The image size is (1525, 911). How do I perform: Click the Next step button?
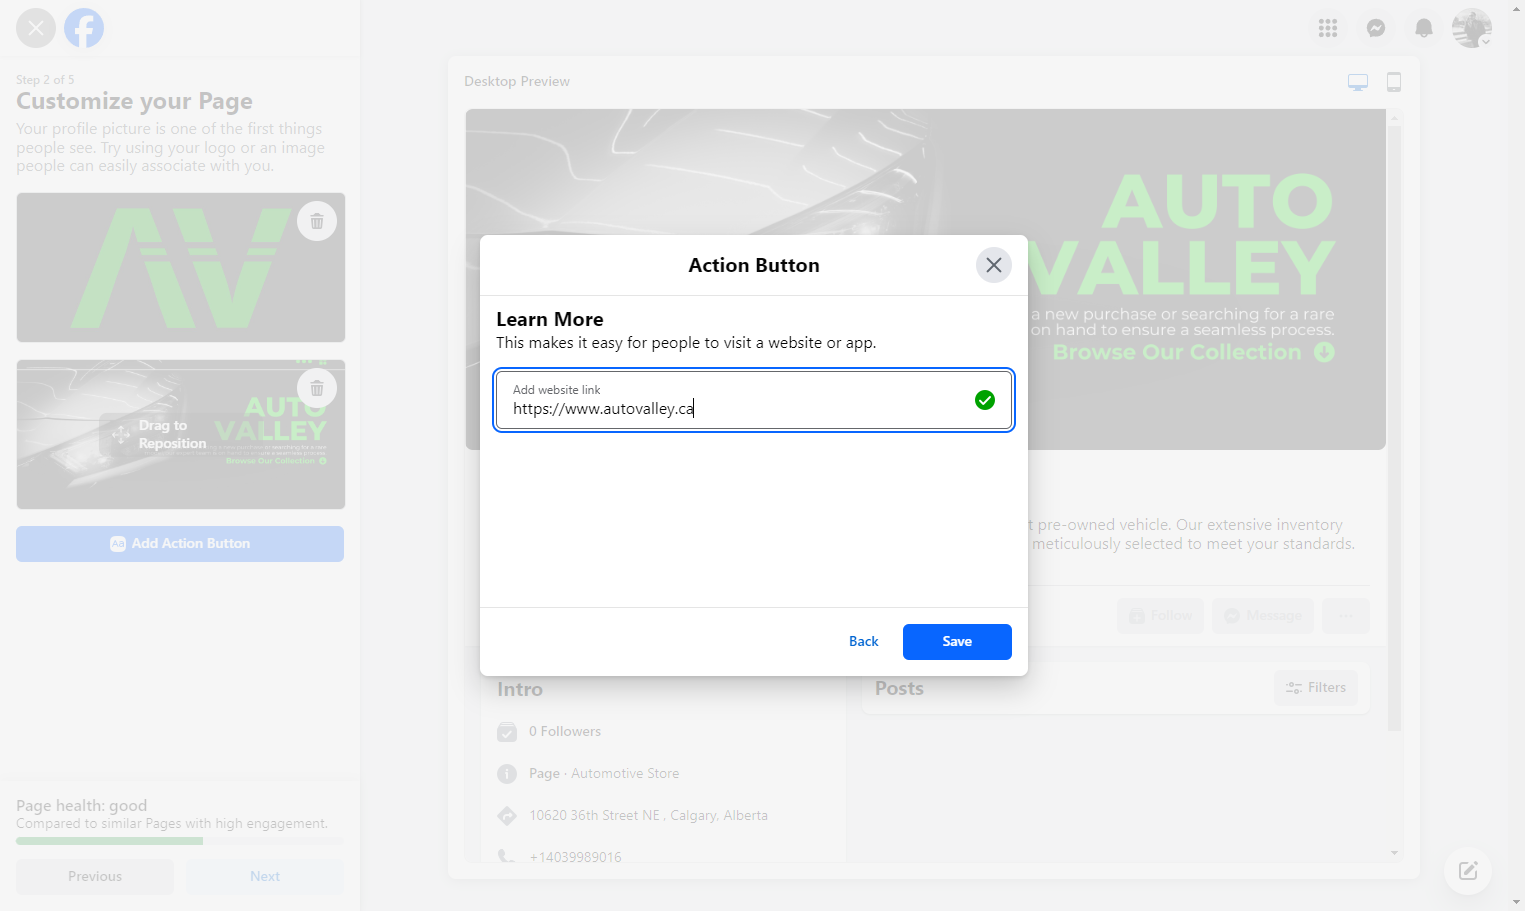click(x=265, y=877)
